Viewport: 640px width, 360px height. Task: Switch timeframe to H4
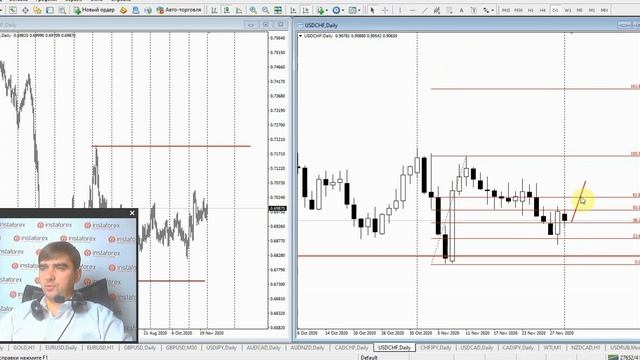click(543, 10)
